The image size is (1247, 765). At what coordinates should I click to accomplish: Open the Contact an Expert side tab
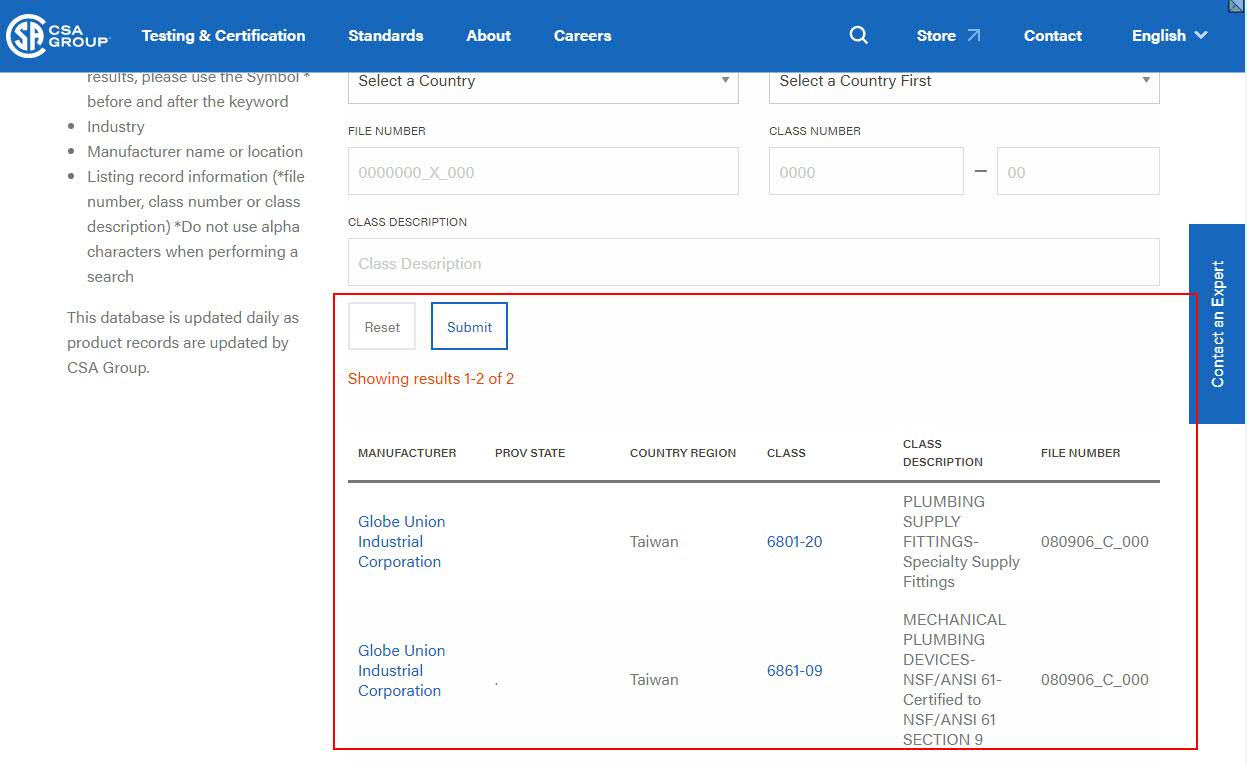click(x=1217, y=323)
